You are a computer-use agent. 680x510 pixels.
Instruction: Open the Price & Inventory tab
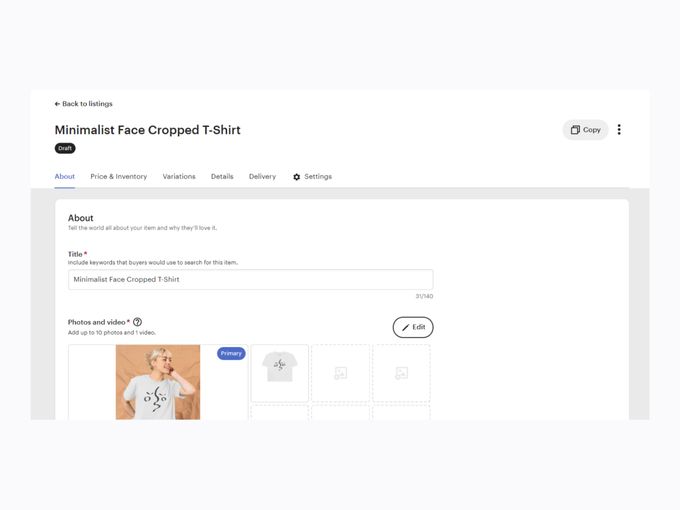(x=119, y=177)
